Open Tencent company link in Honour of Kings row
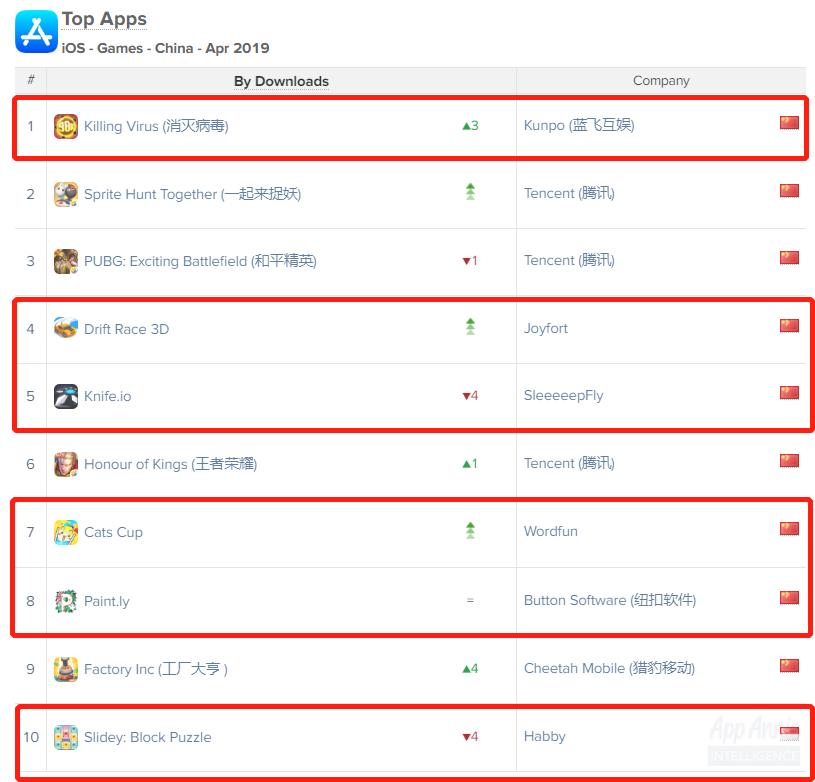Screen dimensions: 815x782 click(569, 463)
